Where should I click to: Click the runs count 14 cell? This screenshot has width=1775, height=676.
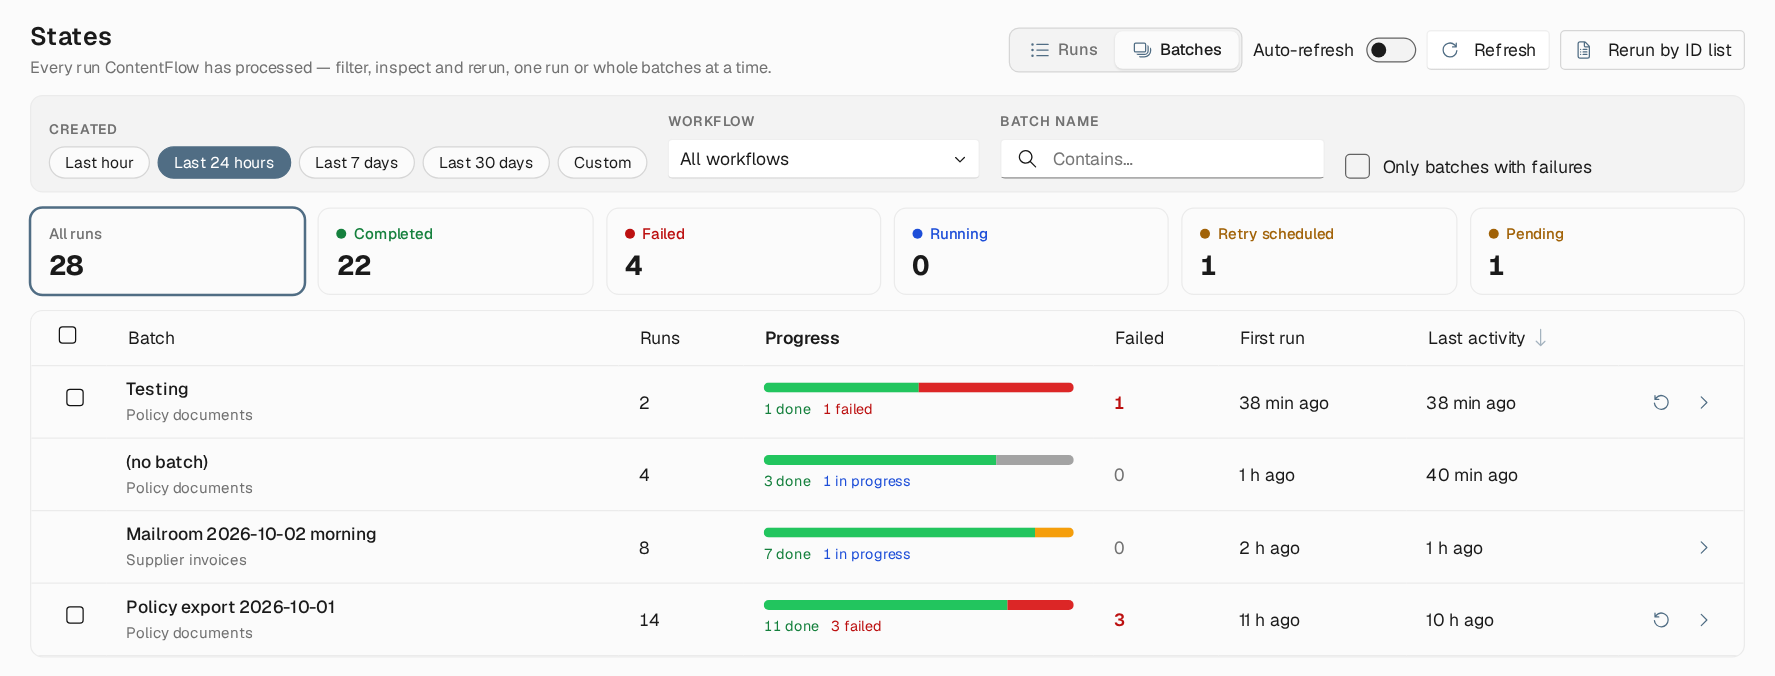(649, 620)
